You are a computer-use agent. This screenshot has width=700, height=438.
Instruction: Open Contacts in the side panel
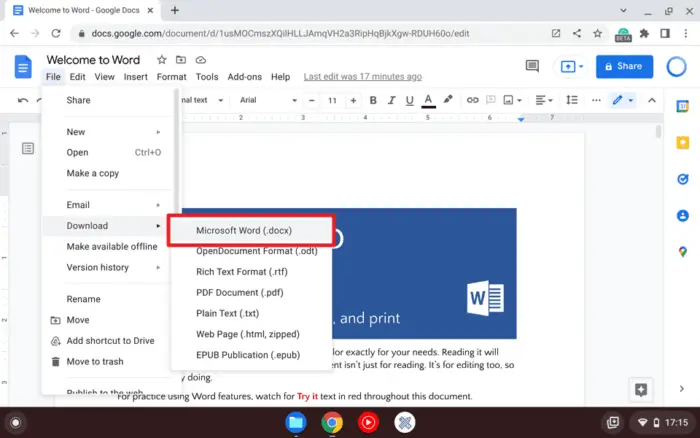pos(683,216)
